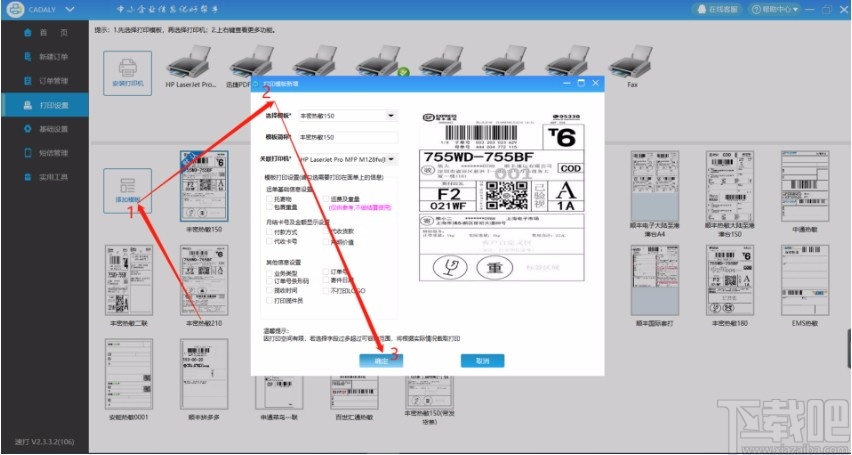Select the 顺丰国际套打 template thumbnail

tap(655, 280)
